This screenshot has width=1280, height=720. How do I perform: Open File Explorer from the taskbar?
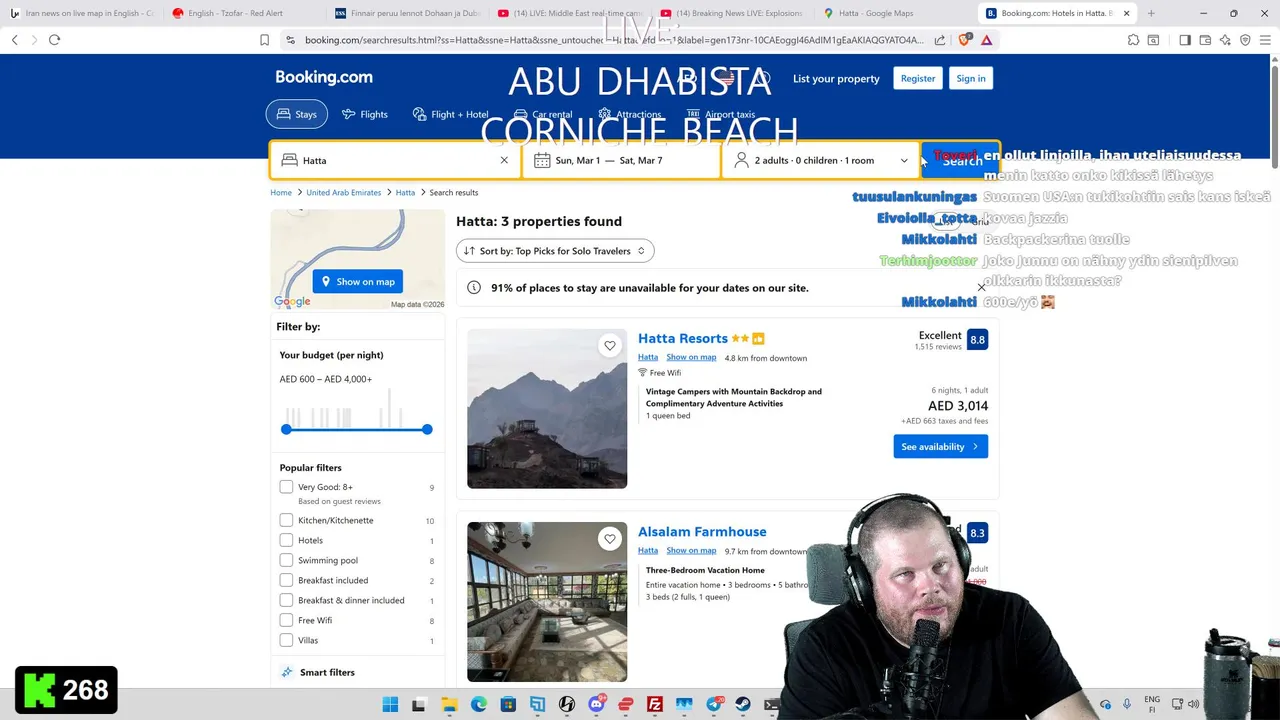(449, 704)
